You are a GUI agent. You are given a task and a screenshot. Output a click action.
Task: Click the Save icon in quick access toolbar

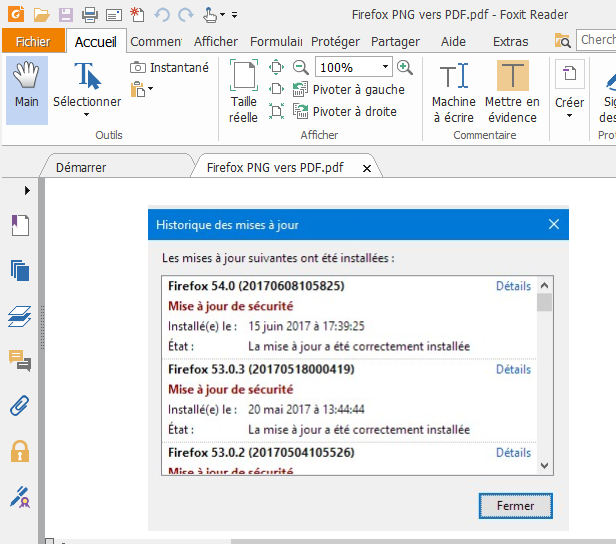(66, 15)
